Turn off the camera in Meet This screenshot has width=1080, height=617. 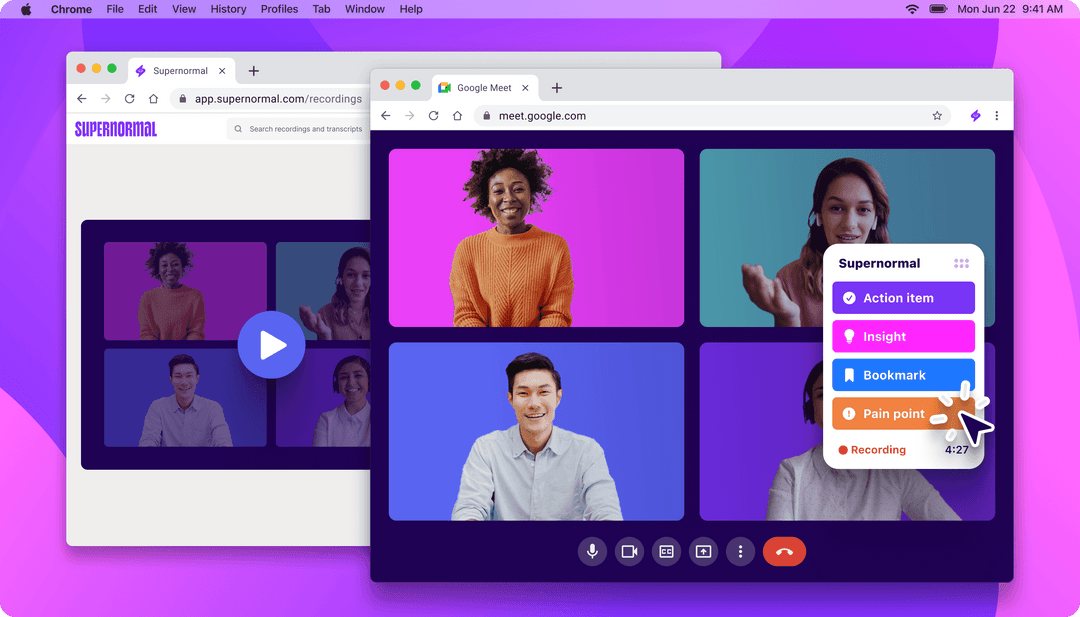click(x=629, y=551)
